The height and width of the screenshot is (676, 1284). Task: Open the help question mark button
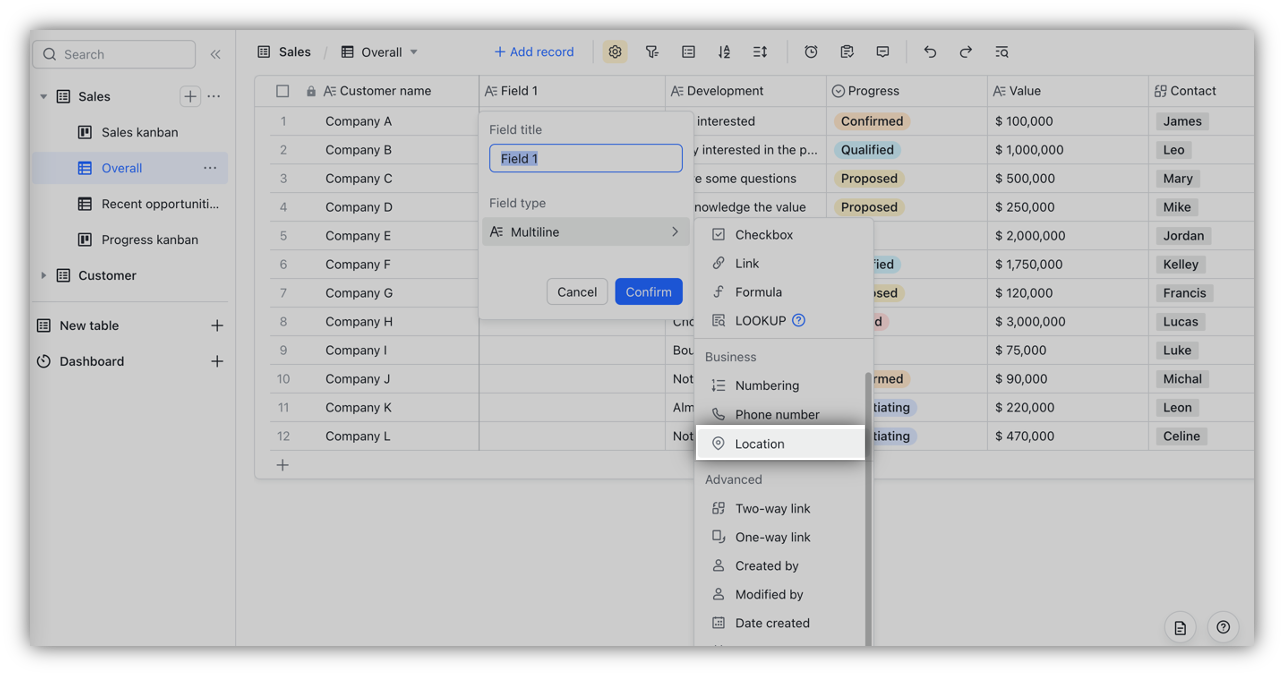(x=1223, y=628)
